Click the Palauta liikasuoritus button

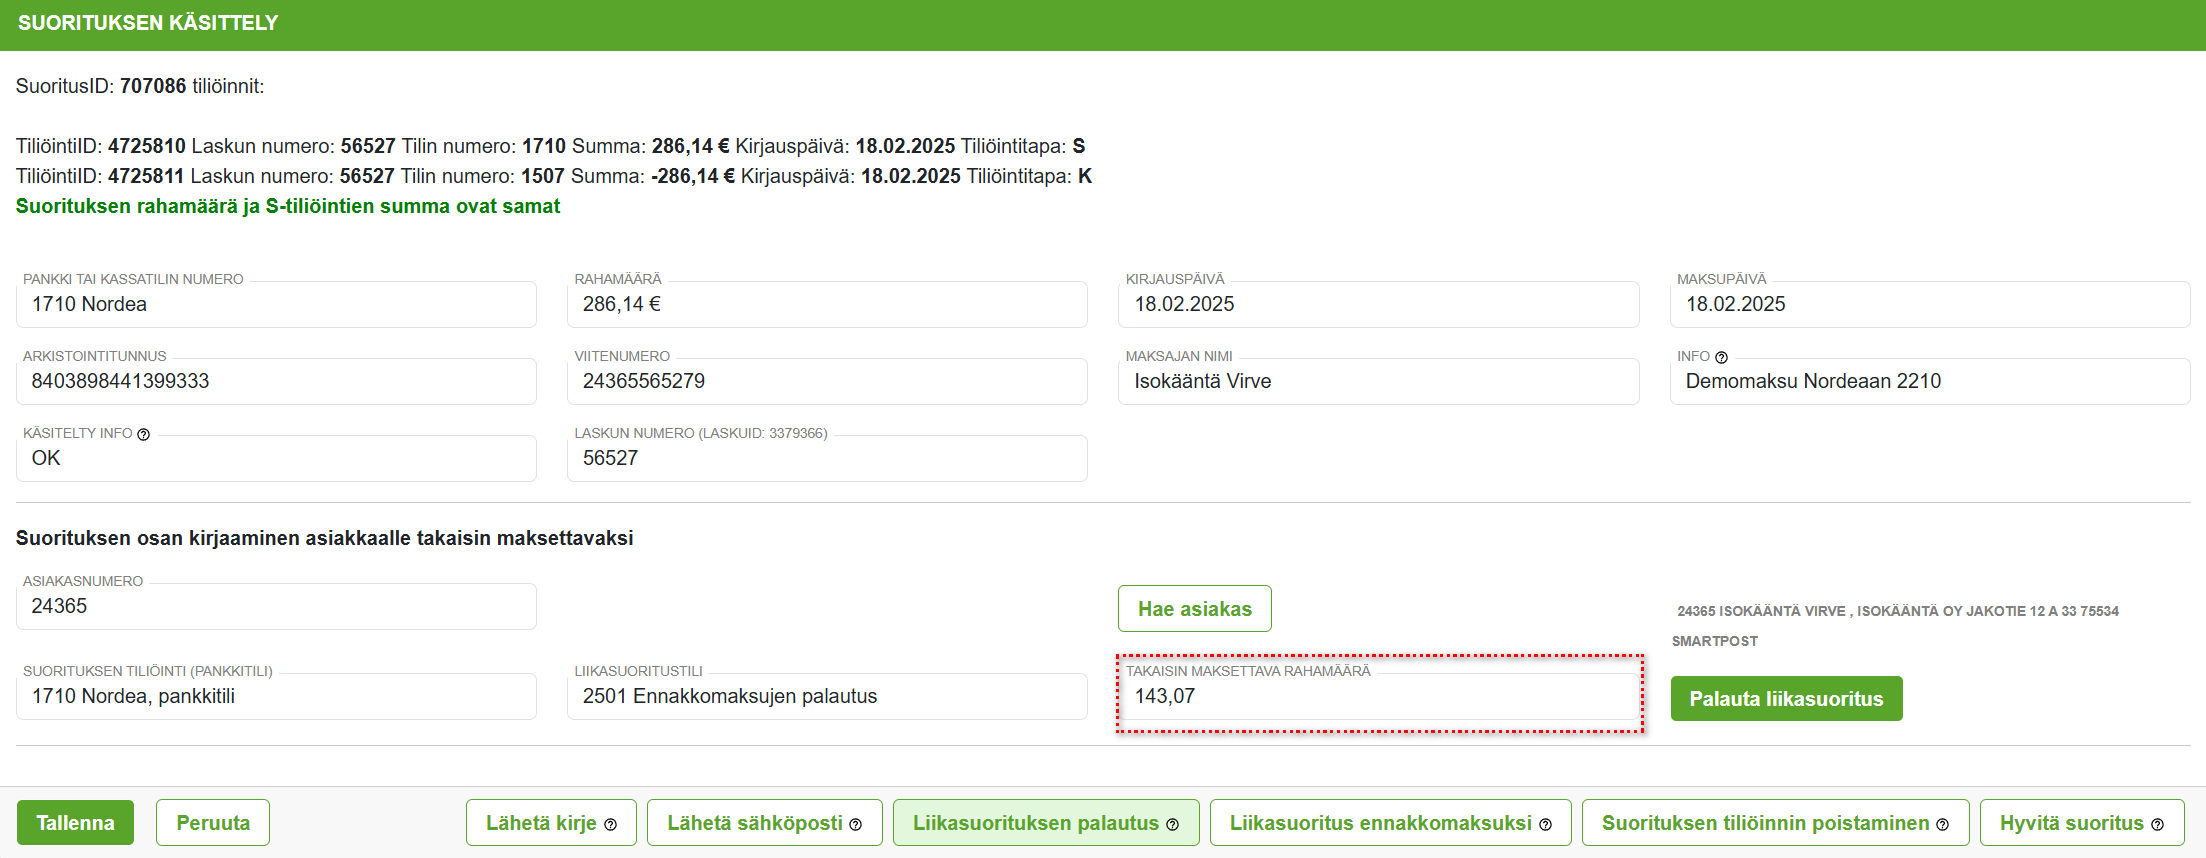(1786, 699)
